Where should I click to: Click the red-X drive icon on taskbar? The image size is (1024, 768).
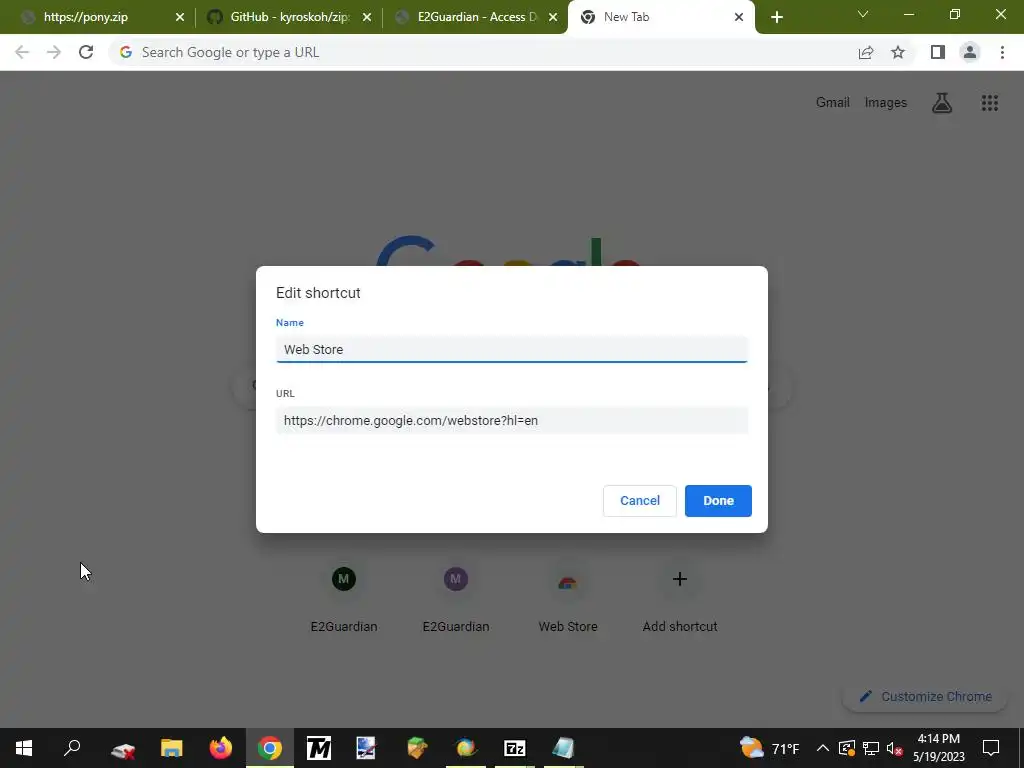click(x=123, y=748)
